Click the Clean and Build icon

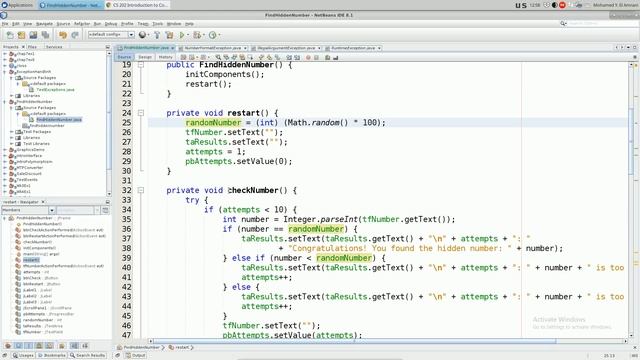coord(169,35)
